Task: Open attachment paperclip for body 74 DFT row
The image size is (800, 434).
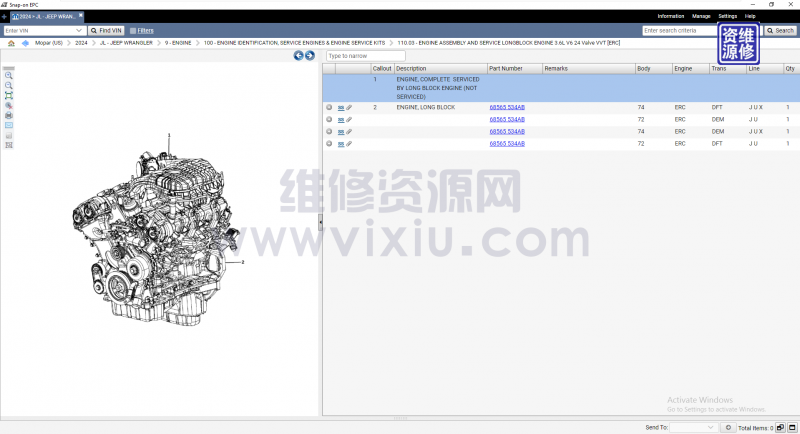Action: pos(349,108)
